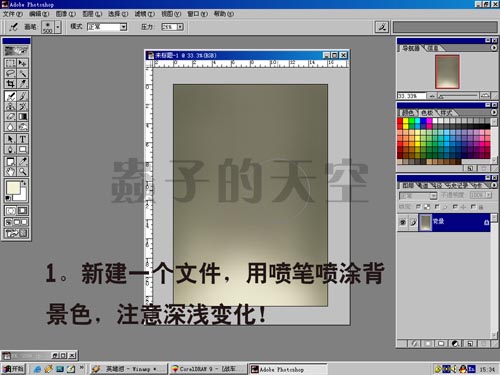Open the 滤镜 (Filter) menu
The height and width of the screenshot is (375, 500).
click(145, 14)
